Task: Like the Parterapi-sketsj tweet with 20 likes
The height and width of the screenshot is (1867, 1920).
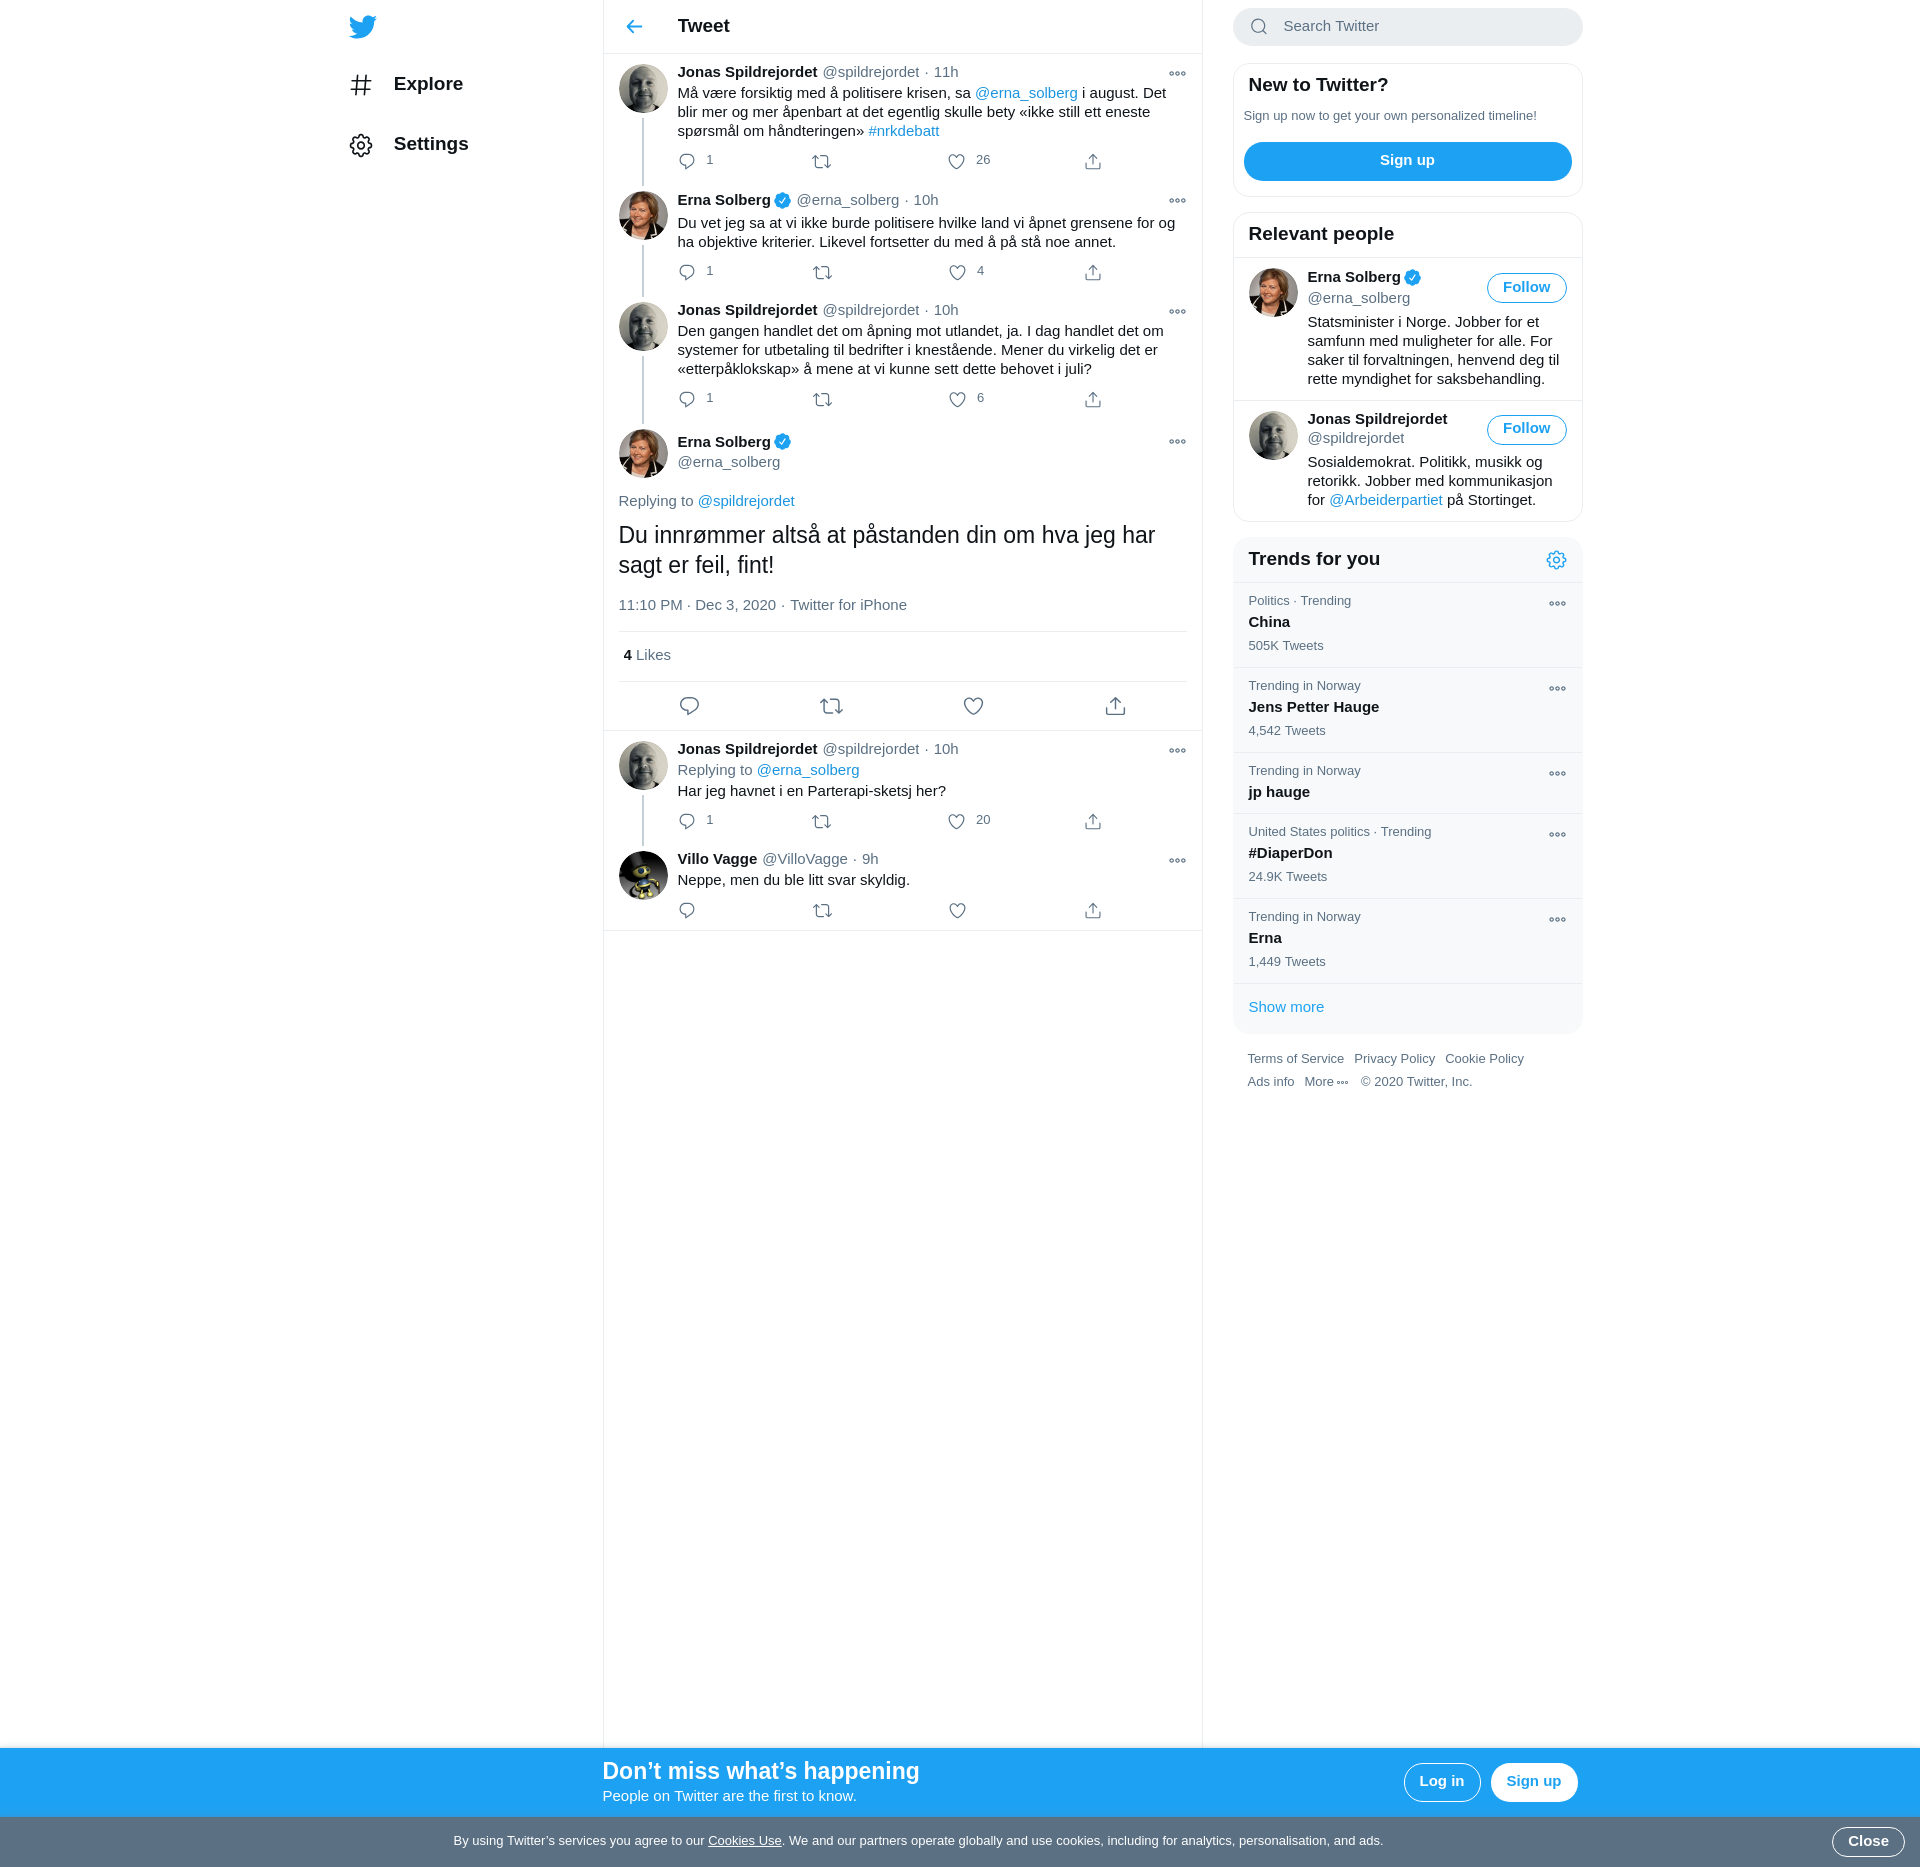Action: click(x=957, y=821)
